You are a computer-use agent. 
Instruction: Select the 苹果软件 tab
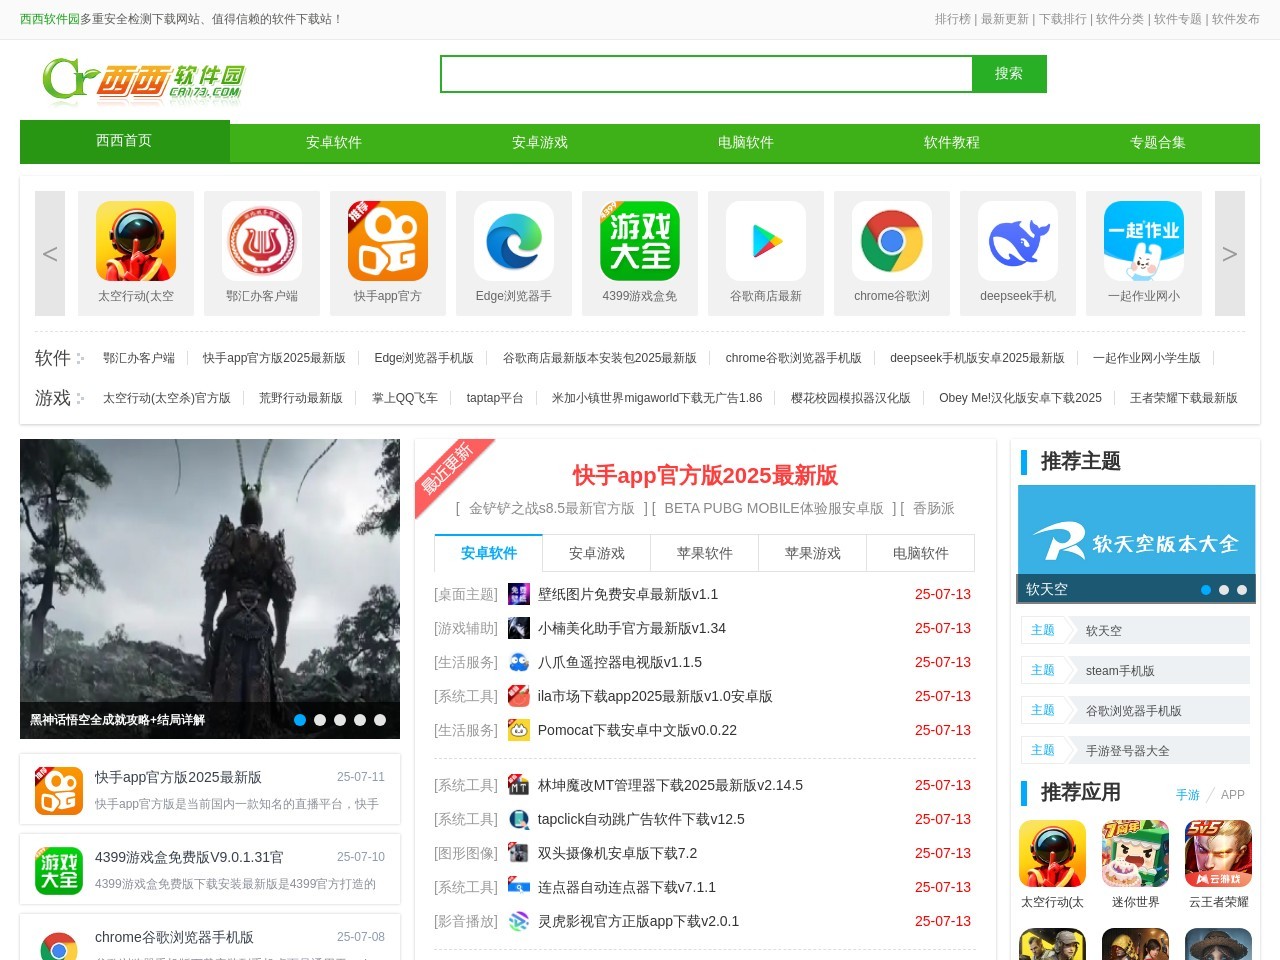(704, 553)
